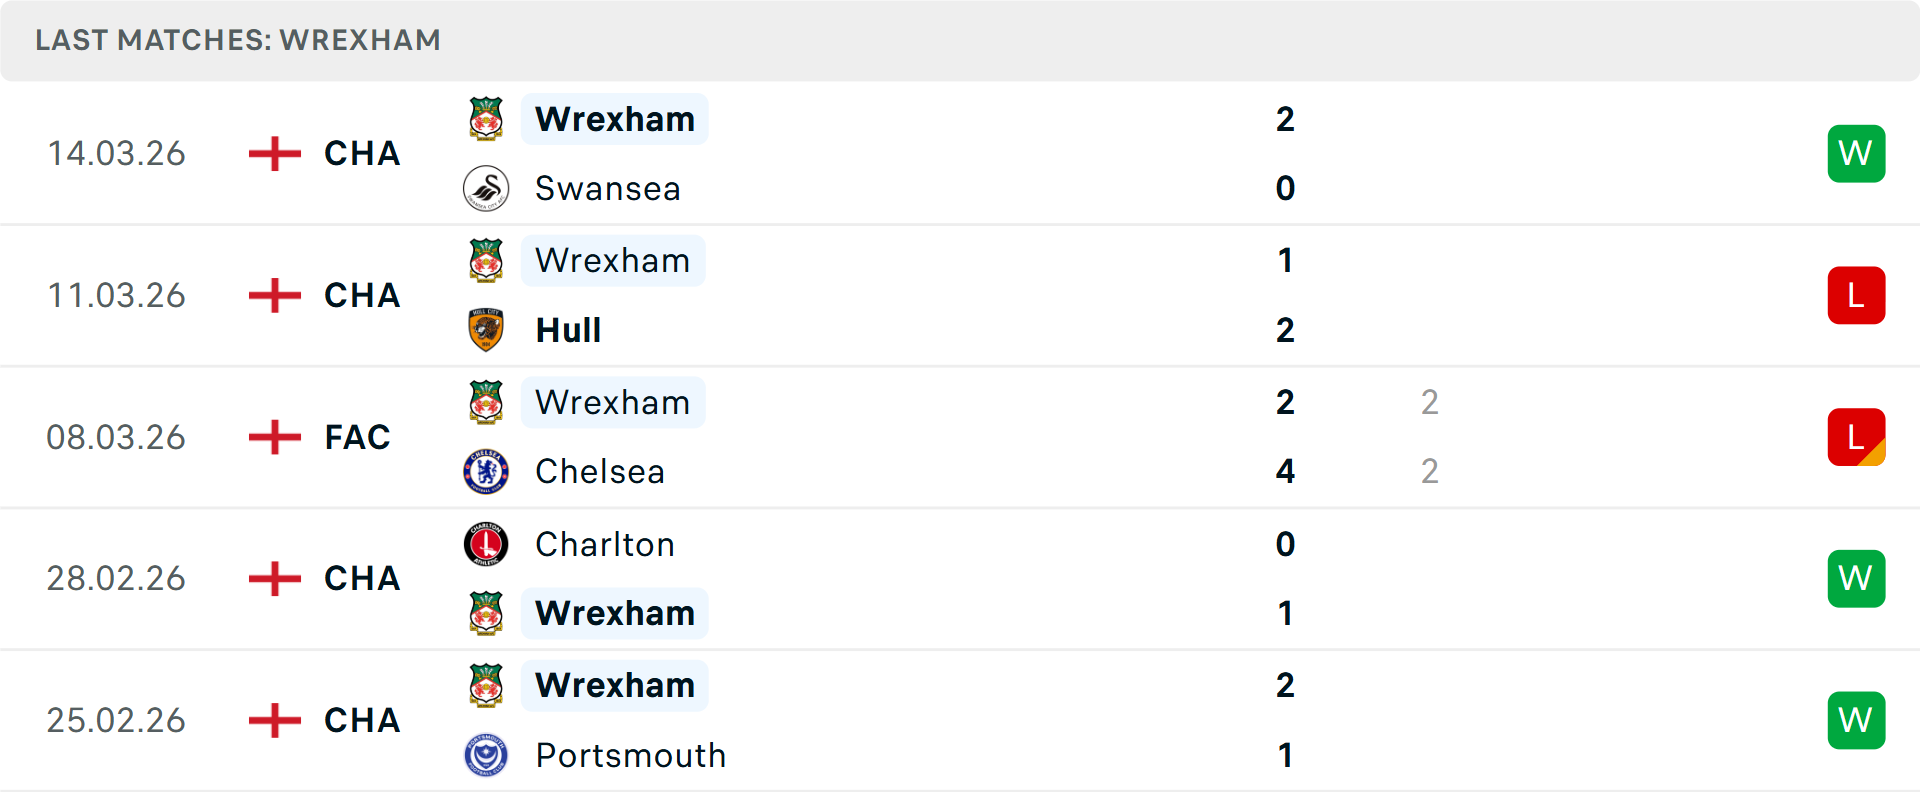The height and width of the screenshot is (792, 1920).
Task: Click the red L badge for the Hull match
Action: click(x=1857, y=295)
